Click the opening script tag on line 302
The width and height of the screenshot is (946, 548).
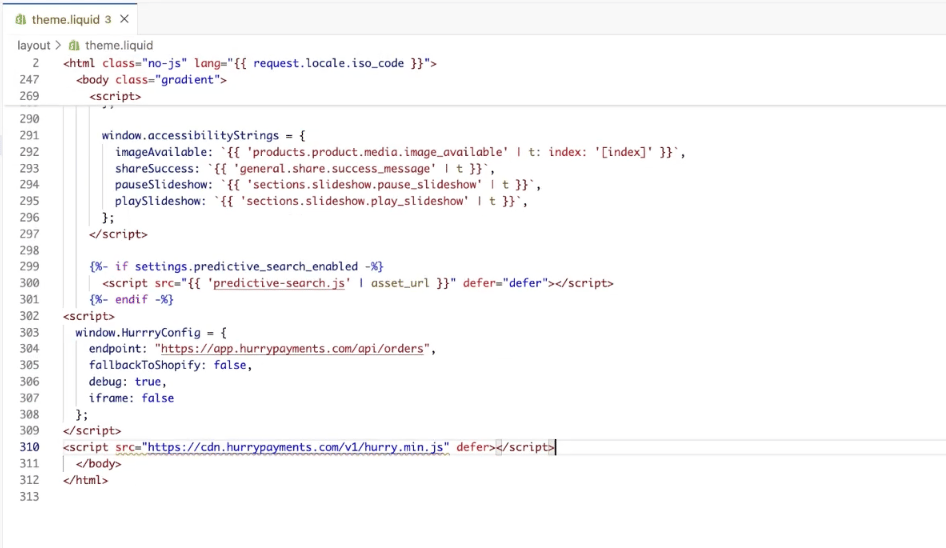89,316
